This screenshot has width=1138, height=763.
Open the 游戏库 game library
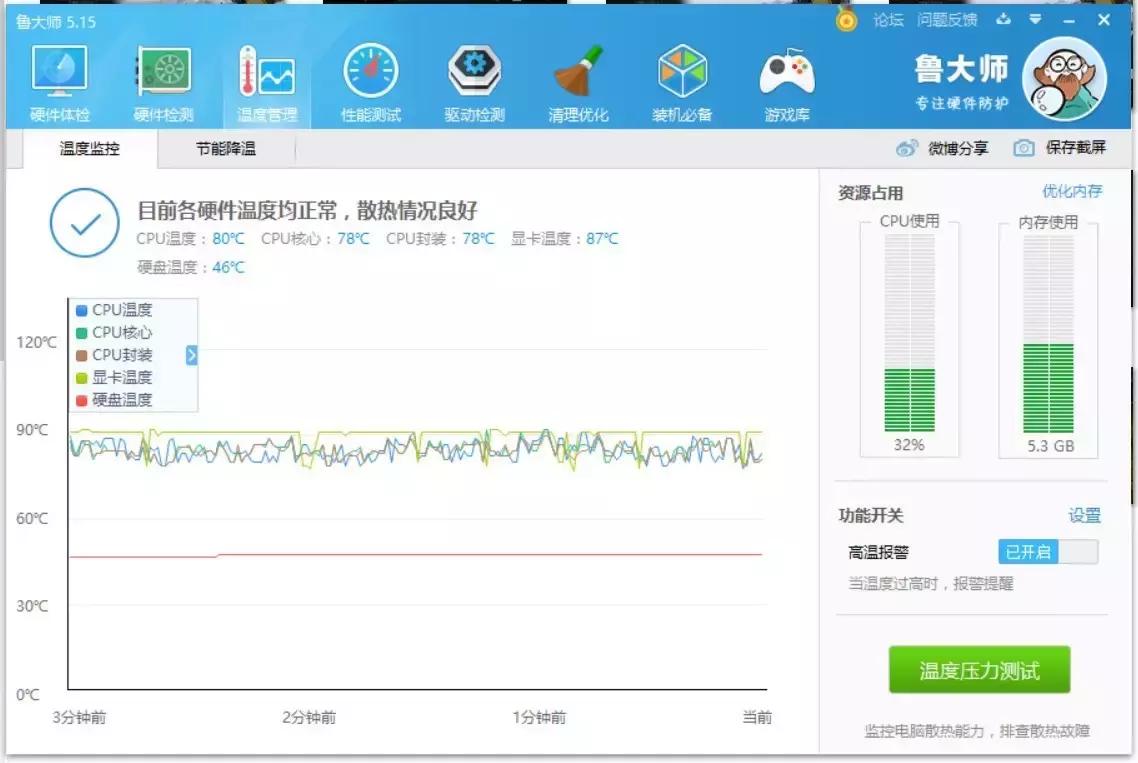pos(786,75)
